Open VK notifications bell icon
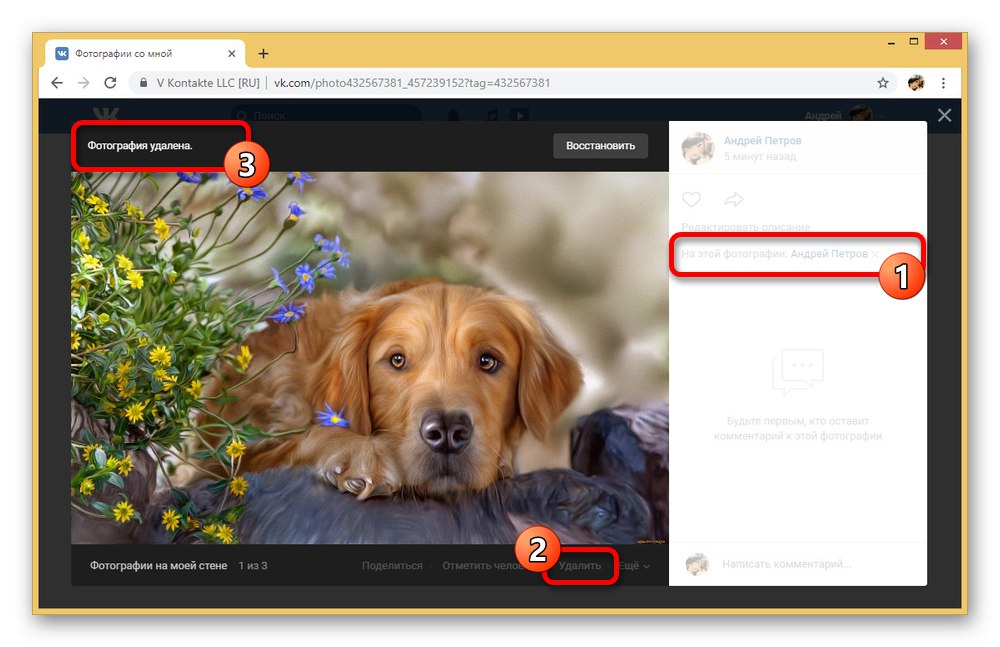1000x647 pixels. [x=453, y=115]
